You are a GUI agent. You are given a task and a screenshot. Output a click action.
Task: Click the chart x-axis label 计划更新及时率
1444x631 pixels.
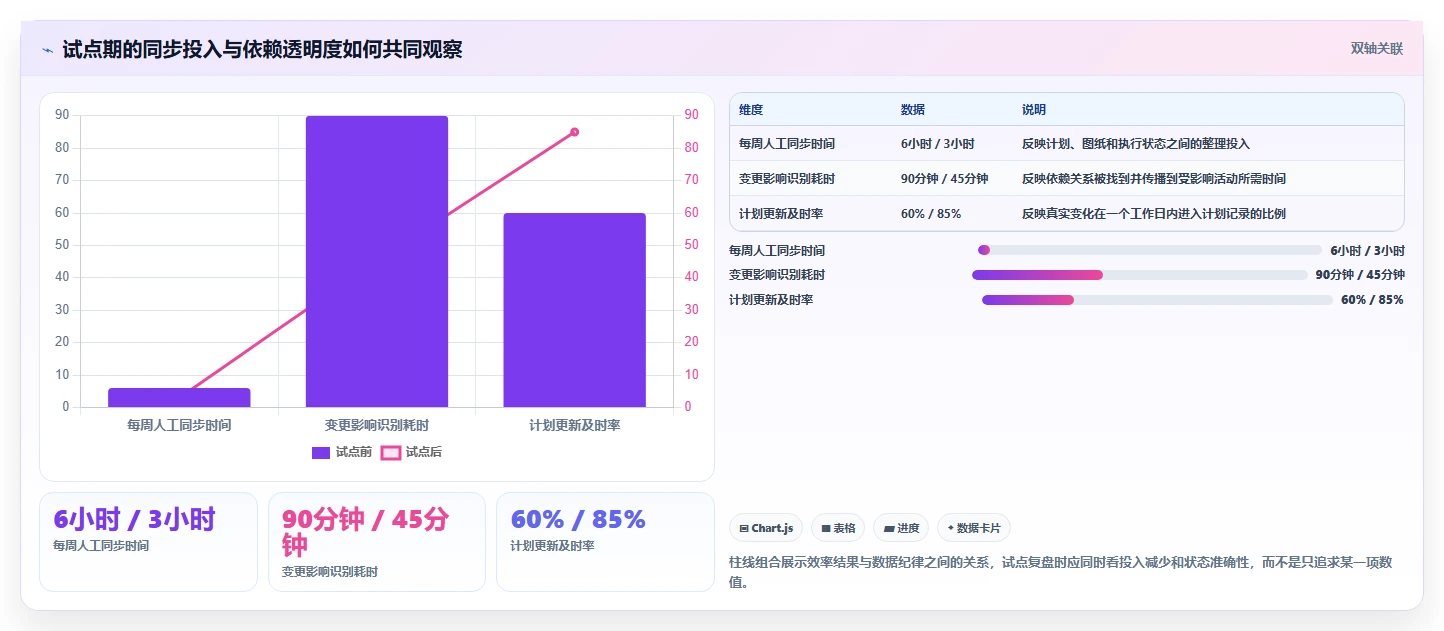(575, 425)
